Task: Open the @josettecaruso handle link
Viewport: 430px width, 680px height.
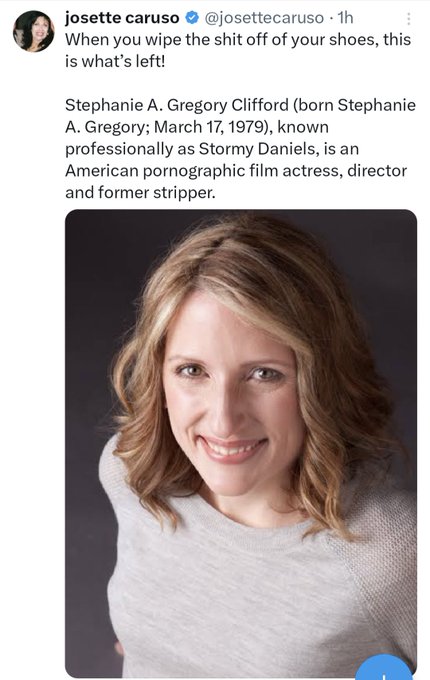Action: (264, 18)
